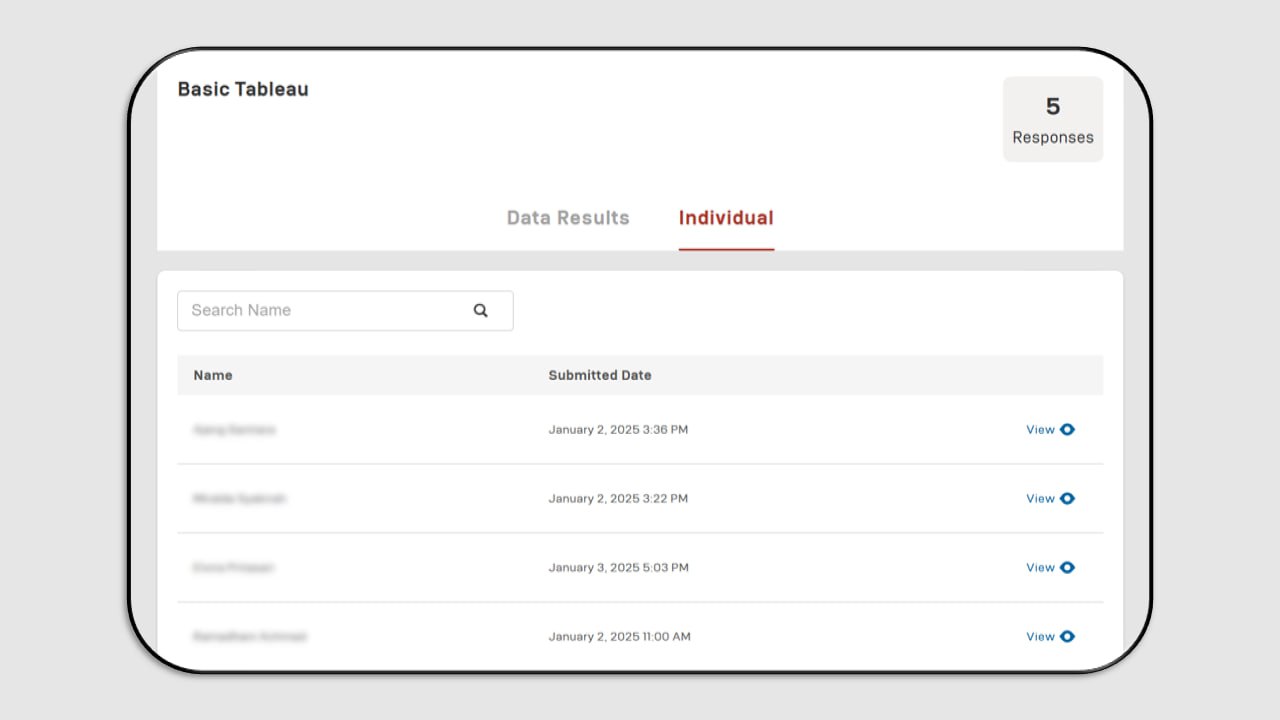Select blurred name in the 3:36 PM row
This screenshot has height=720, width=1280.
[x=234, y=430]
